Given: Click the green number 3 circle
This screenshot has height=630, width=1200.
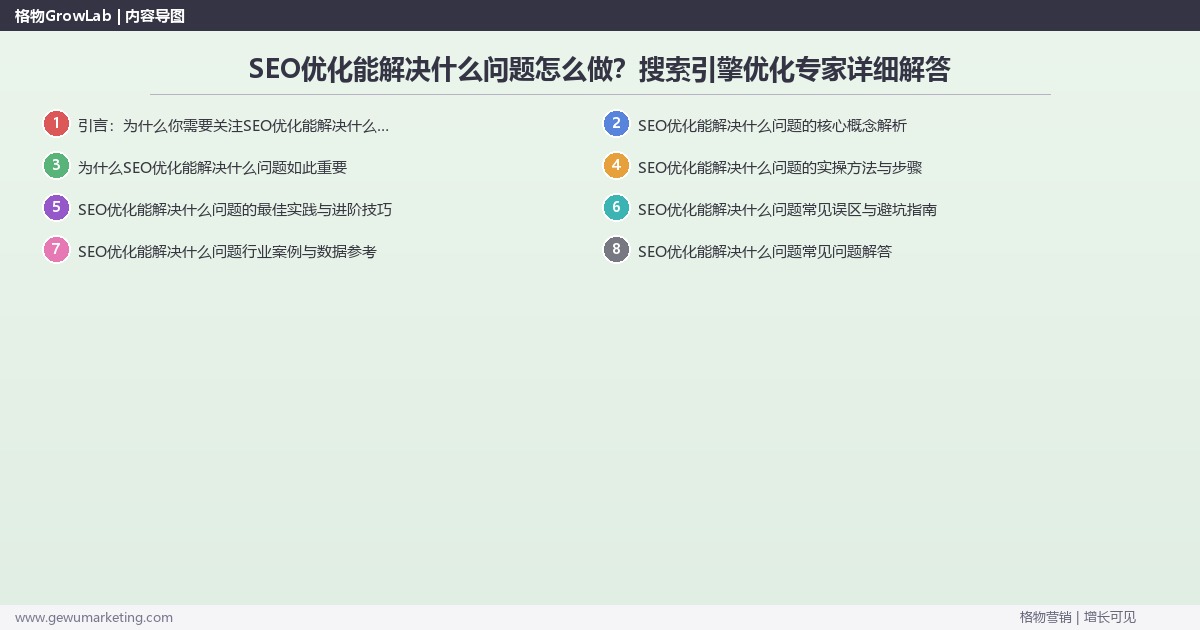Looking at the screenshot, I should 56,166.
